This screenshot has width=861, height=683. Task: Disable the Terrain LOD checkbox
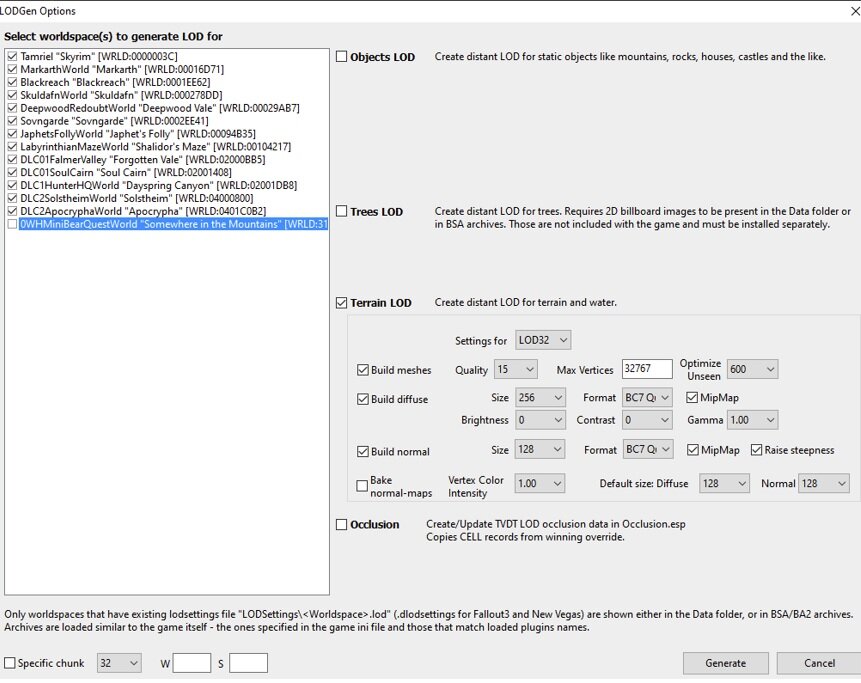pyautogui.click(x=342, y=303)
